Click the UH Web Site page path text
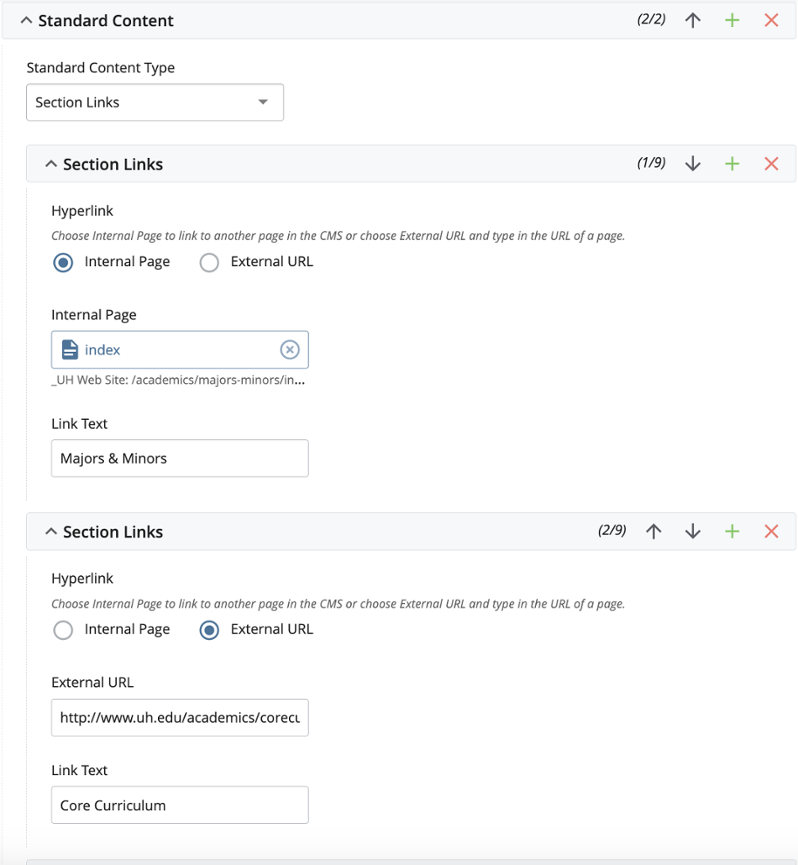798x865 pixels. pos(178,380)
